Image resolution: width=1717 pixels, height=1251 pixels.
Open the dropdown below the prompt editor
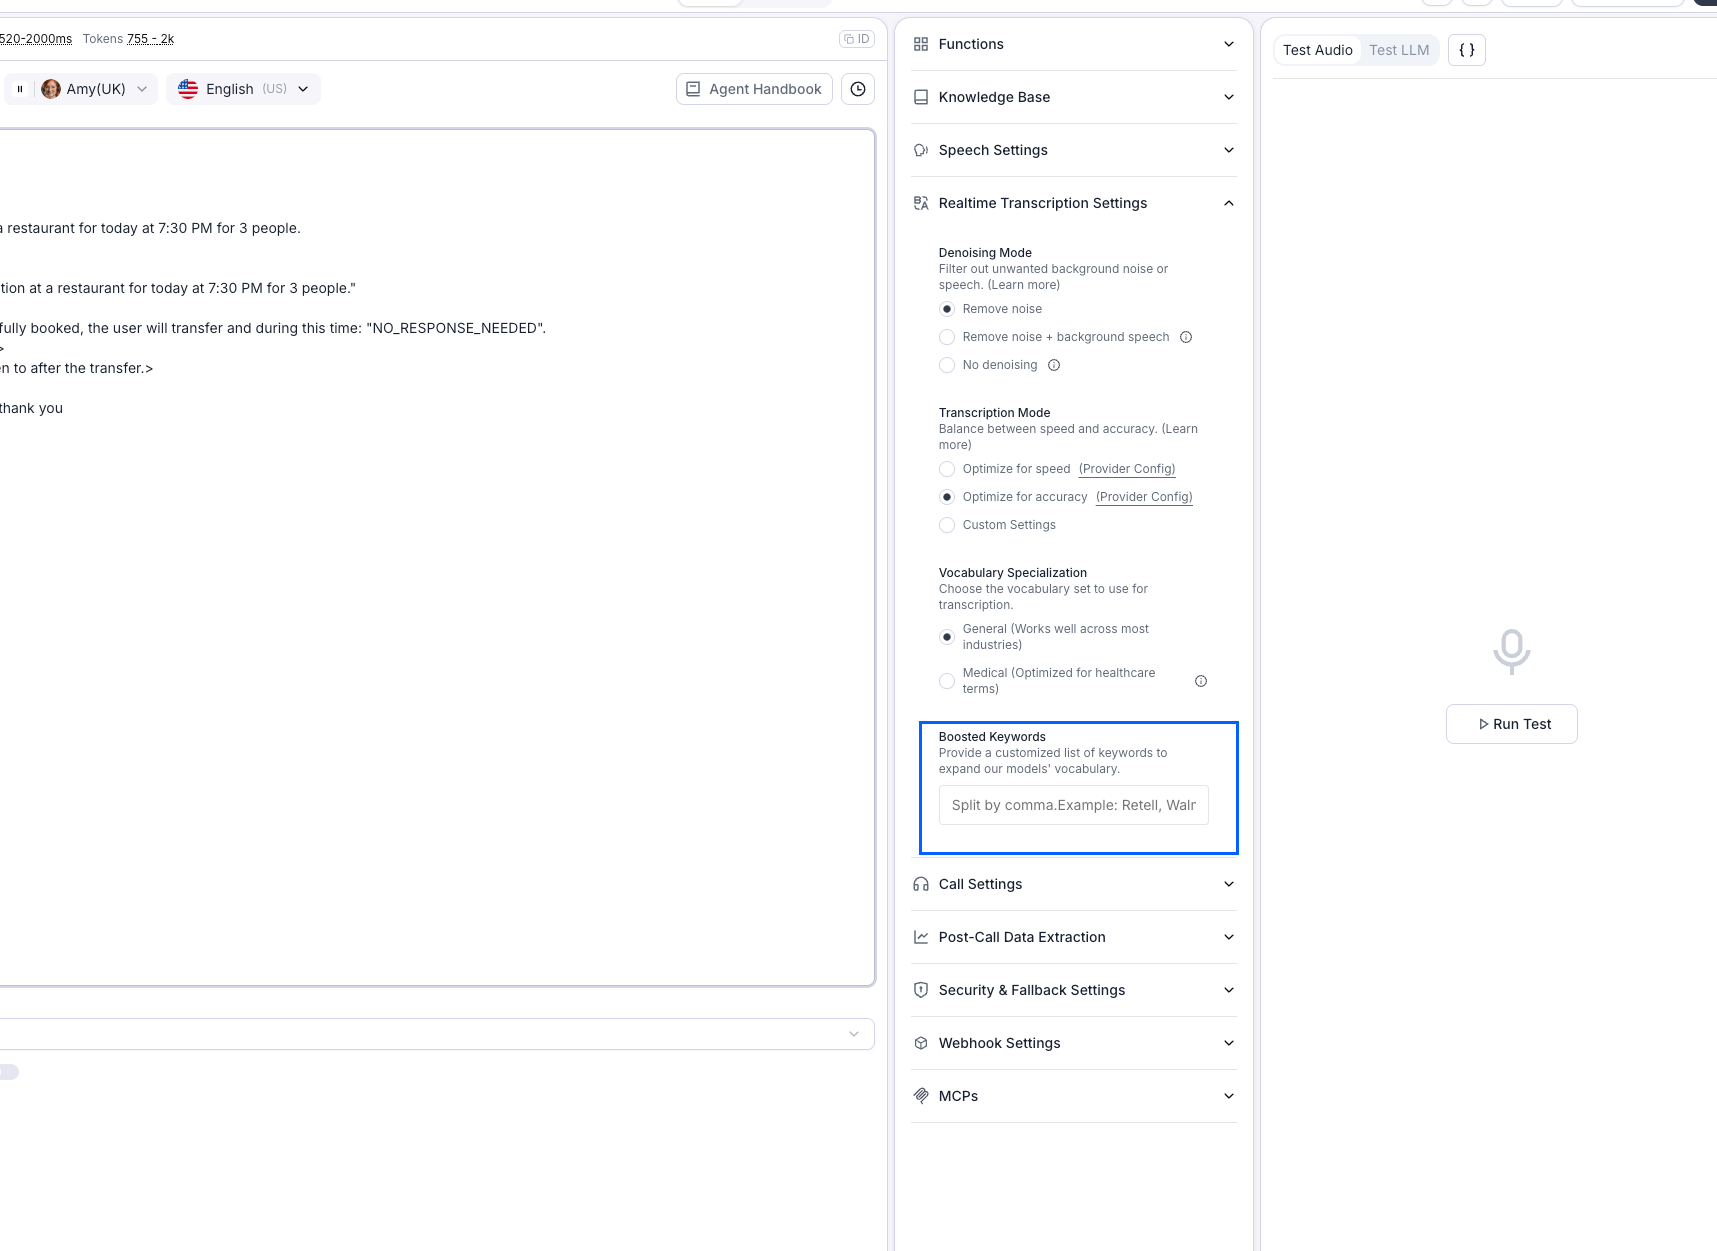435,1034
